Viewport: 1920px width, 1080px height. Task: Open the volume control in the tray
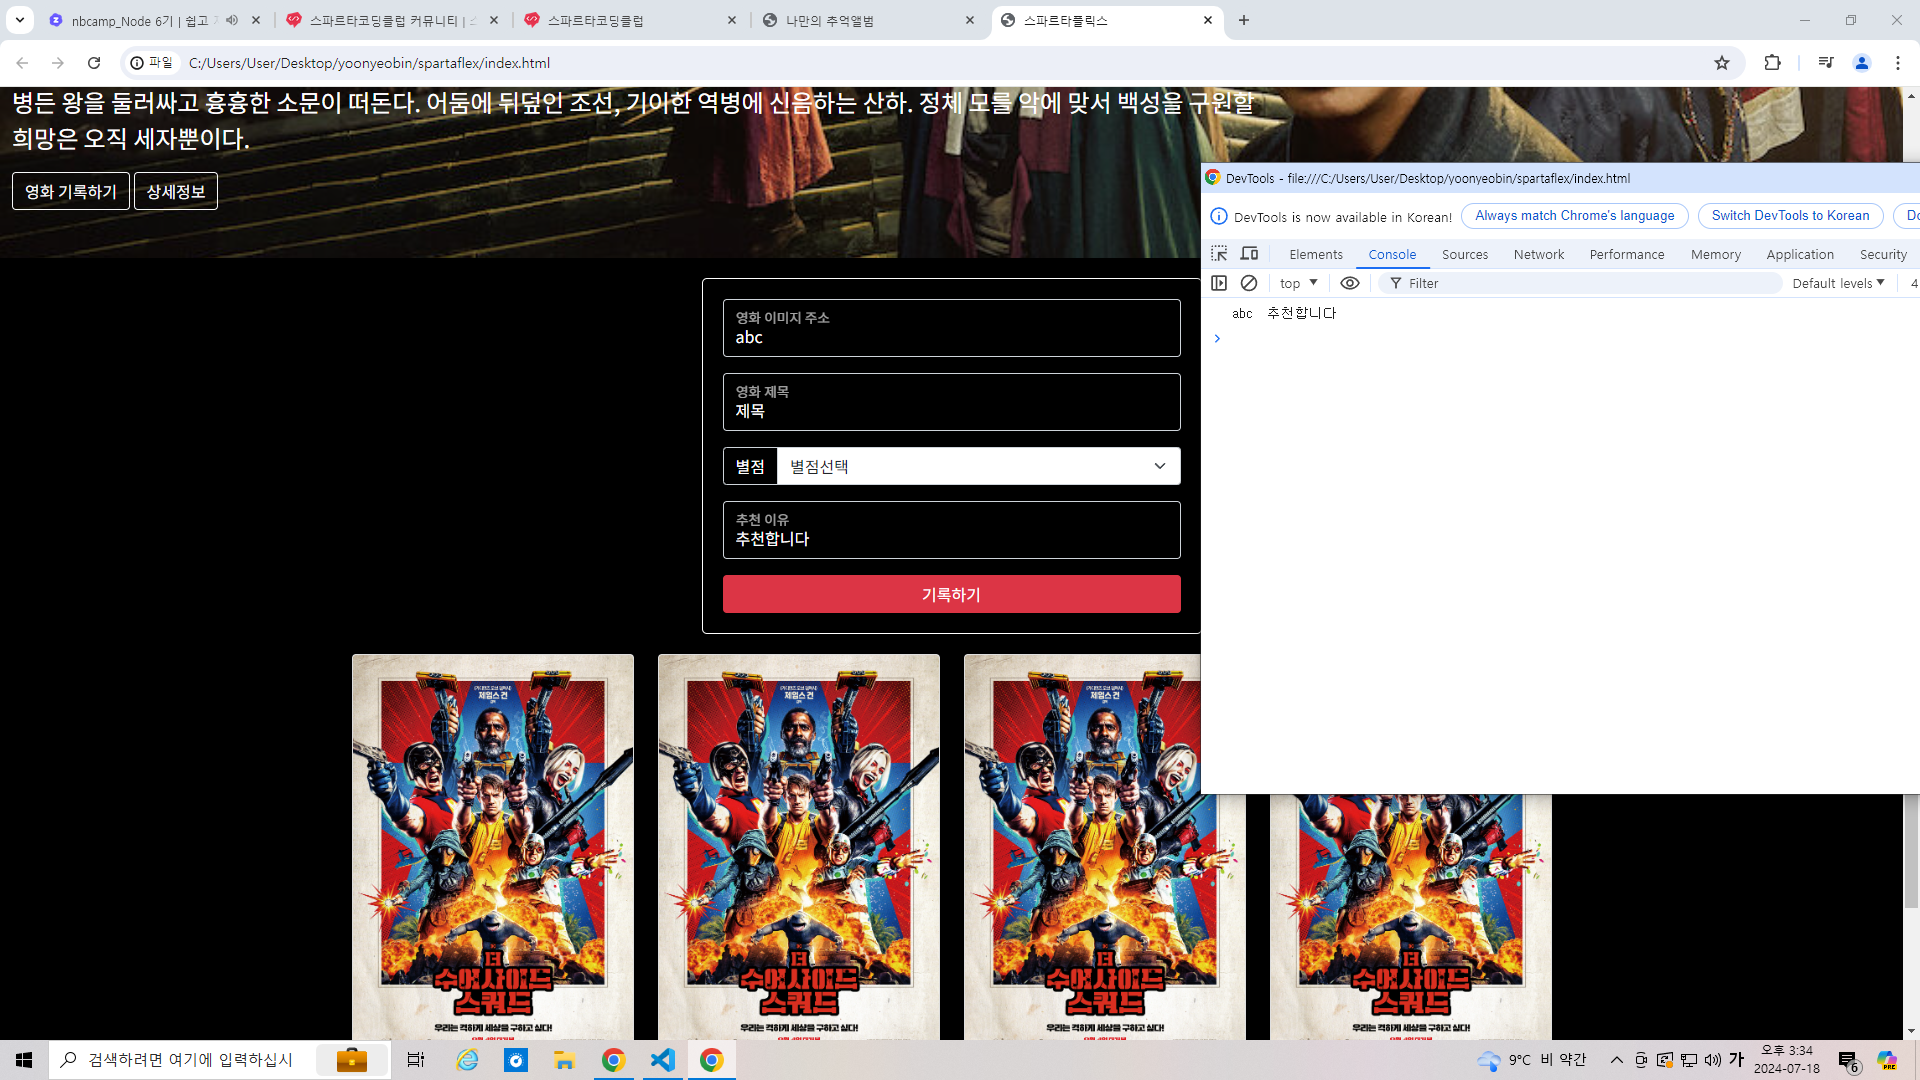click(1713, 1060)
